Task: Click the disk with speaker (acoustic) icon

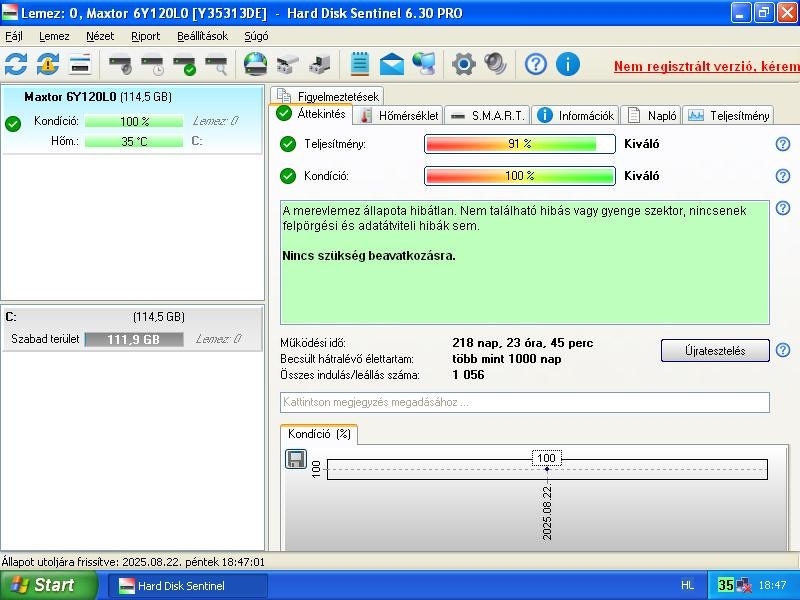Action: click(120, 64)
